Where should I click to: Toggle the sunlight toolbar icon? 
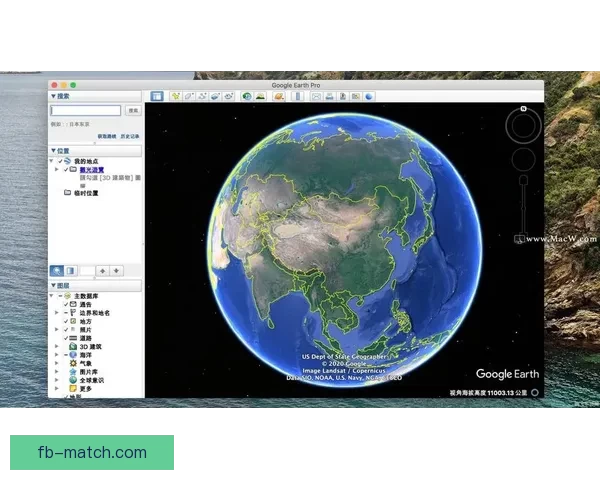point(246,96)
